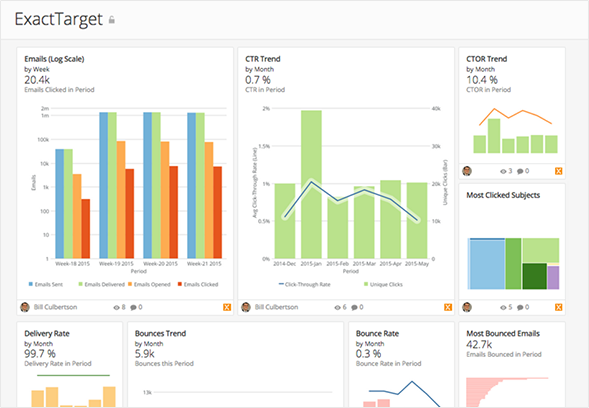
Task: Toggle Emails Delivered legend series
Action: point(101,284)
